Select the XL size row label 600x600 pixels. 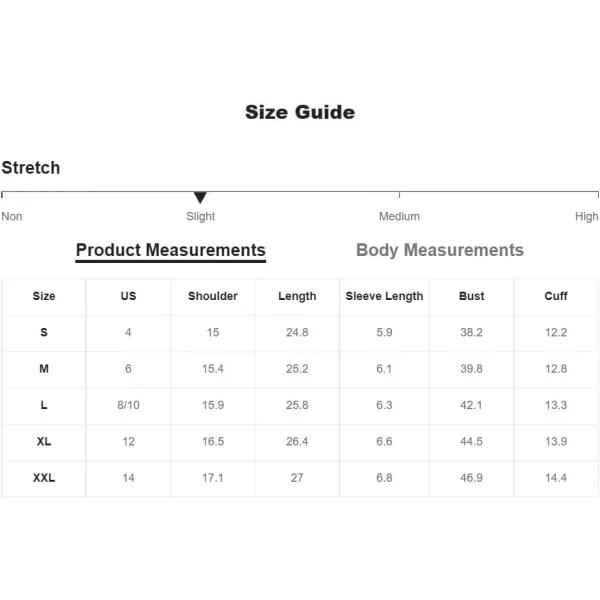click(x=44, y=442)
